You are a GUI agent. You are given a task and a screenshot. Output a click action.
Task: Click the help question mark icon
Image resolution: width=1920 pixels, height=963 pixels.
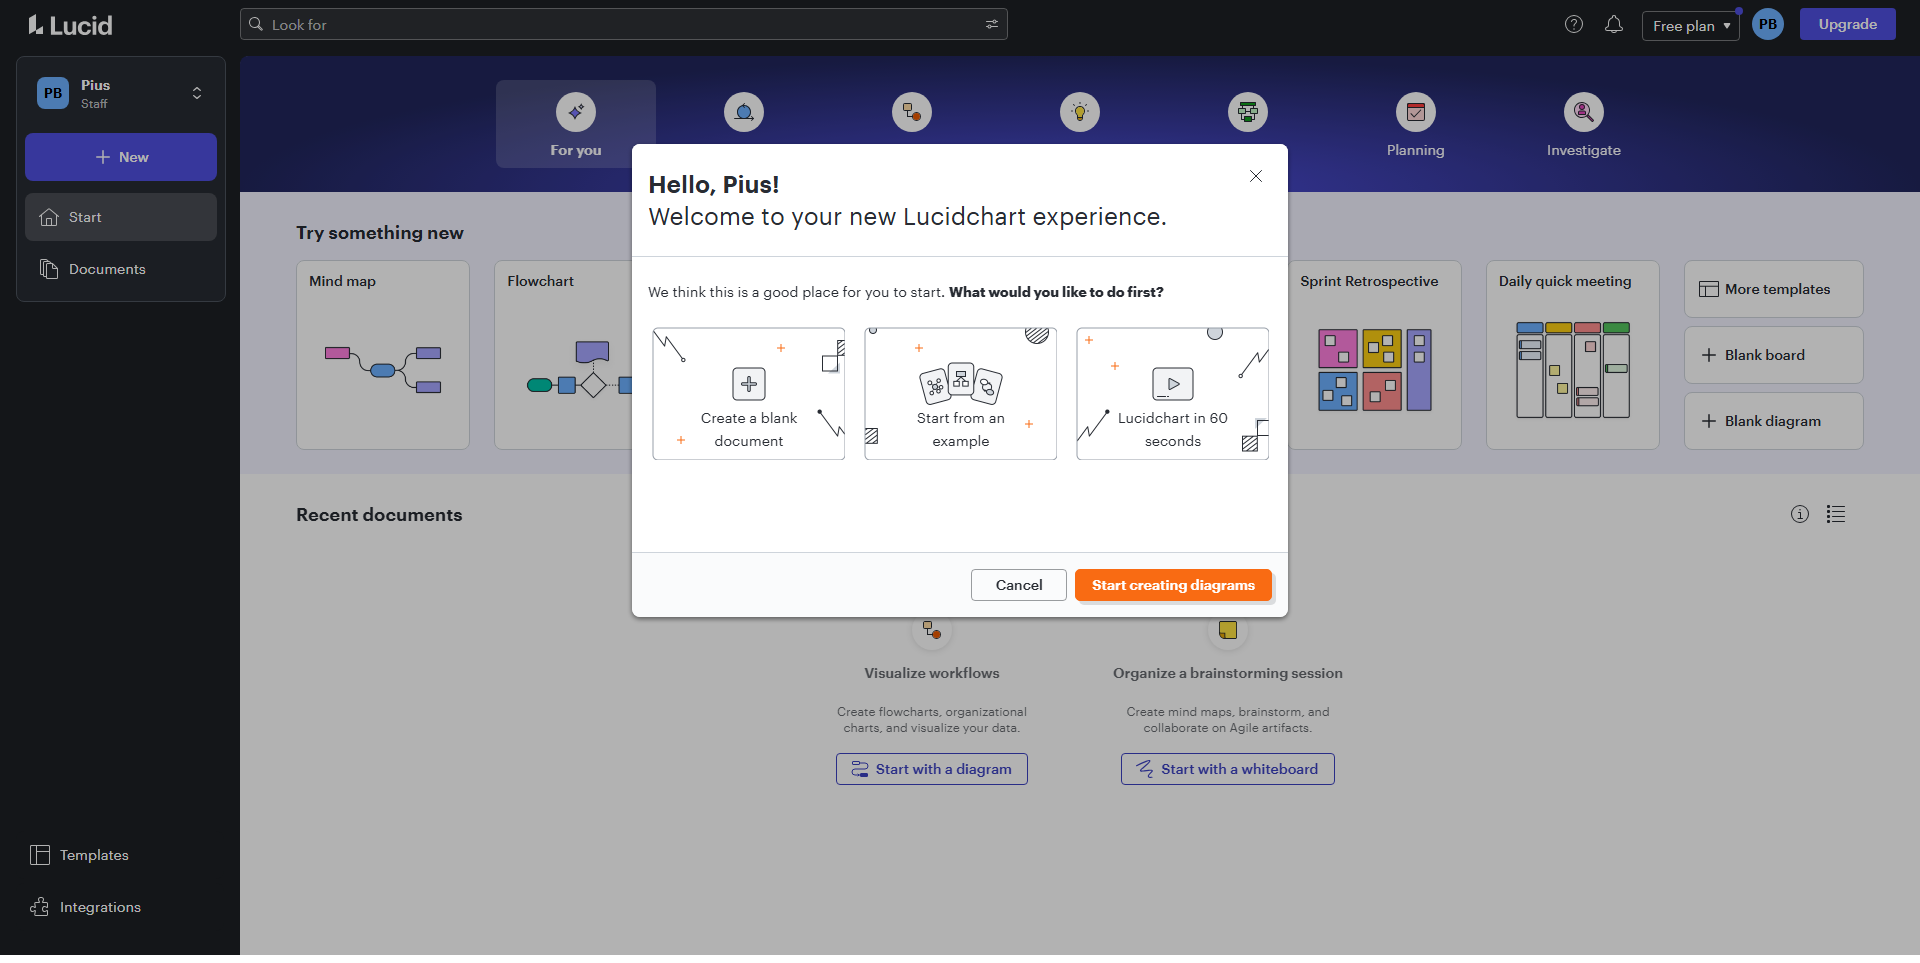click(1574, 24)
